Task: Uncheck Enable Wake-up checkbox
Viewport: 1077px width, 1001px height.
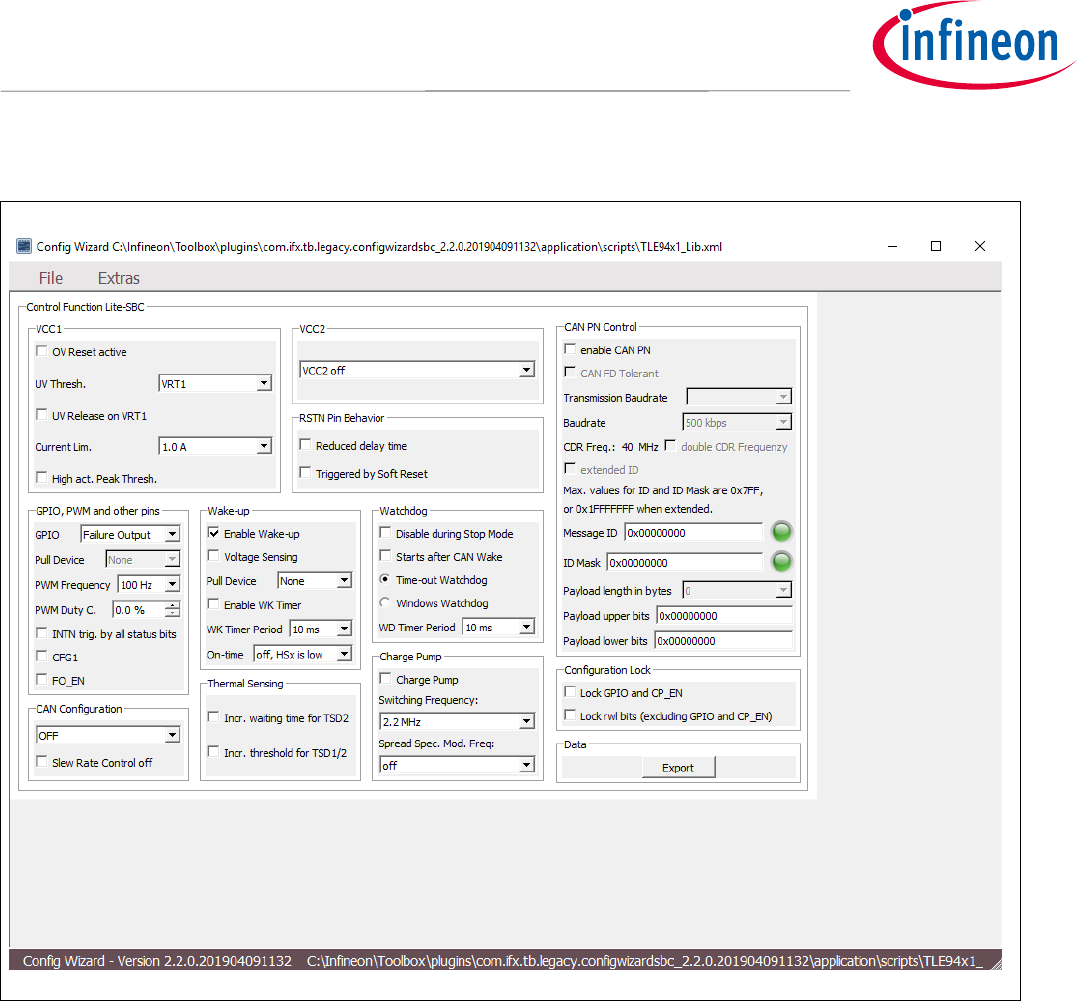Action: (214, 533)
